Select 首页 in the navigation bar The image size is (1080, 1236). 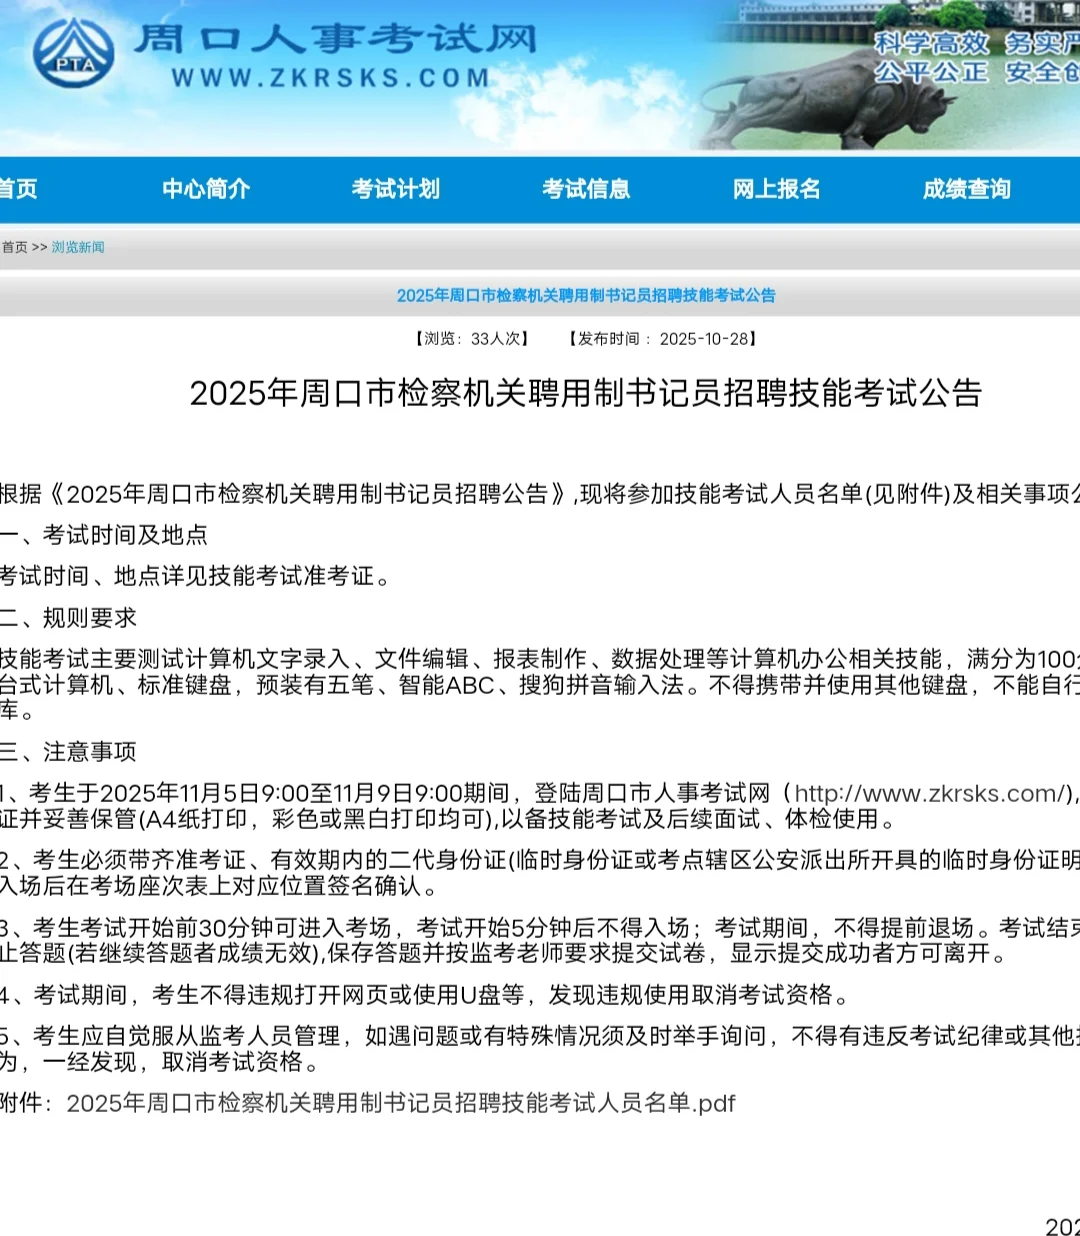click(x=20, y=189)
